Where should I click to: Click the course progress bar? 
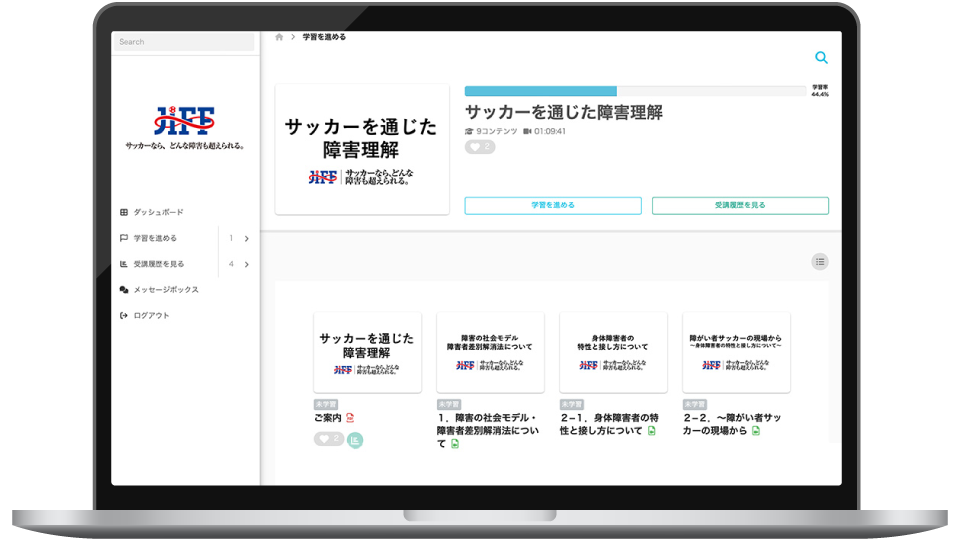coord(636,91)
